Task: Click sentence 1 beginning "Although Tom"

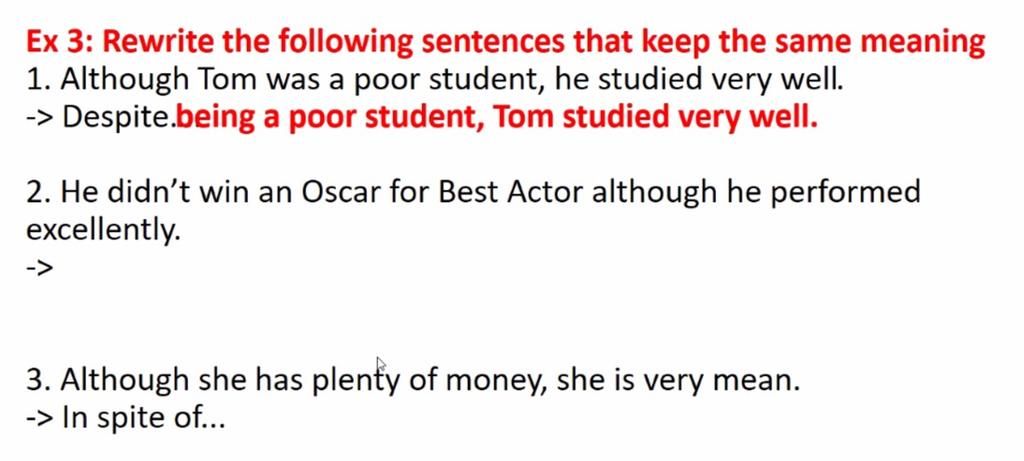Action: tap(435, 80)
